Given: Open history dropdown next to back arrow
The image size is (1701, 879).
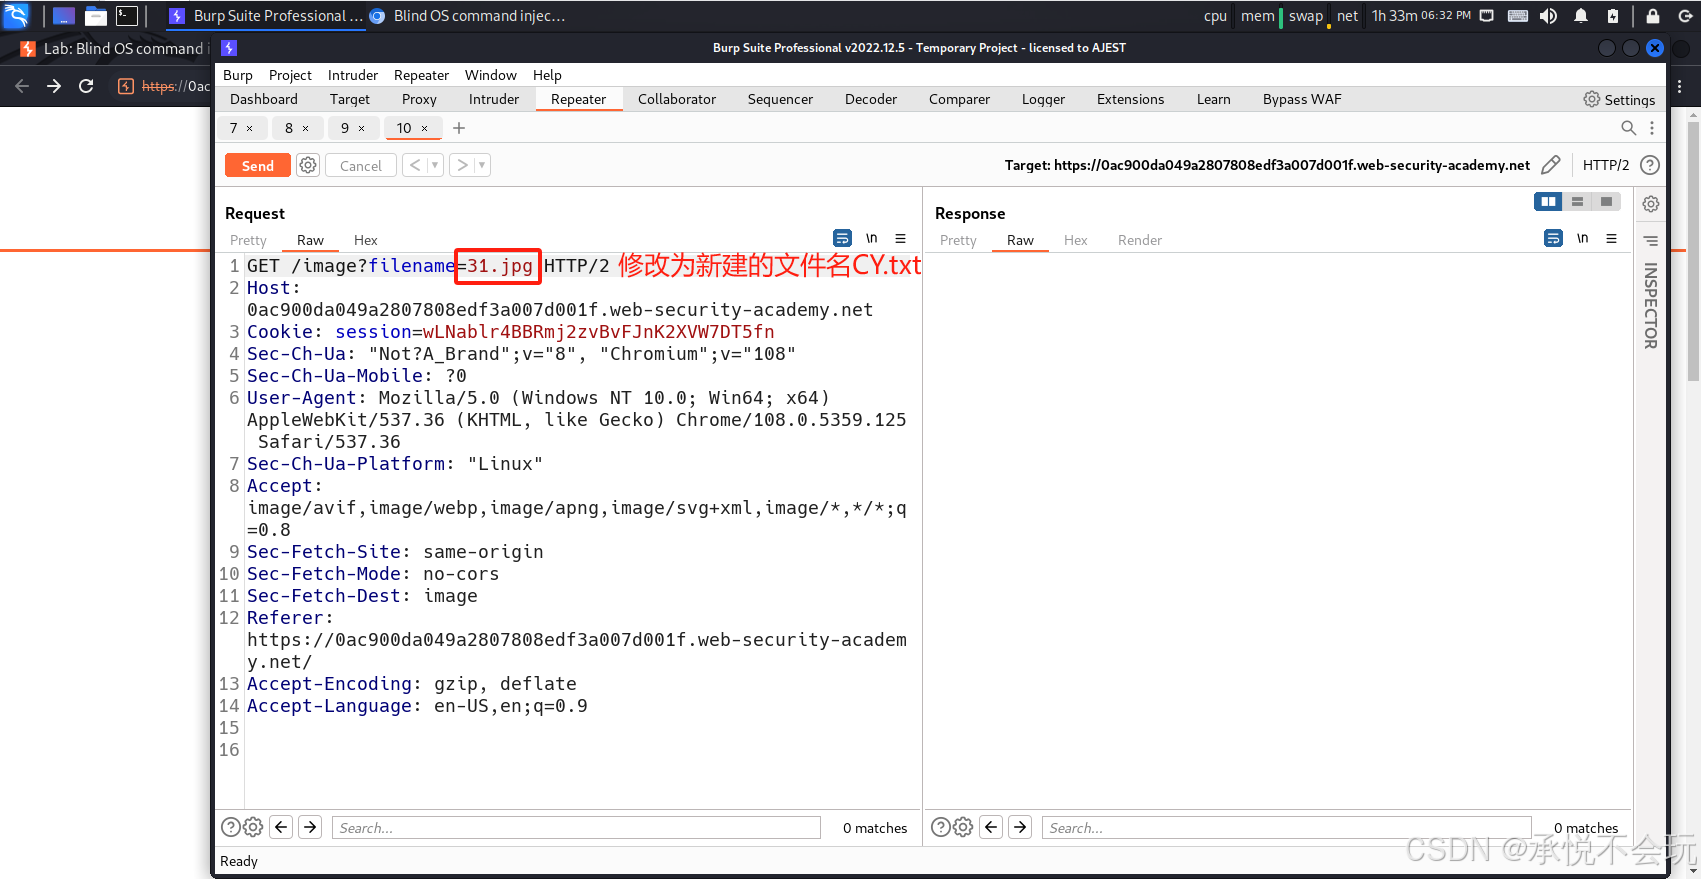Looking at the screenshot, I should pos(435,165).
